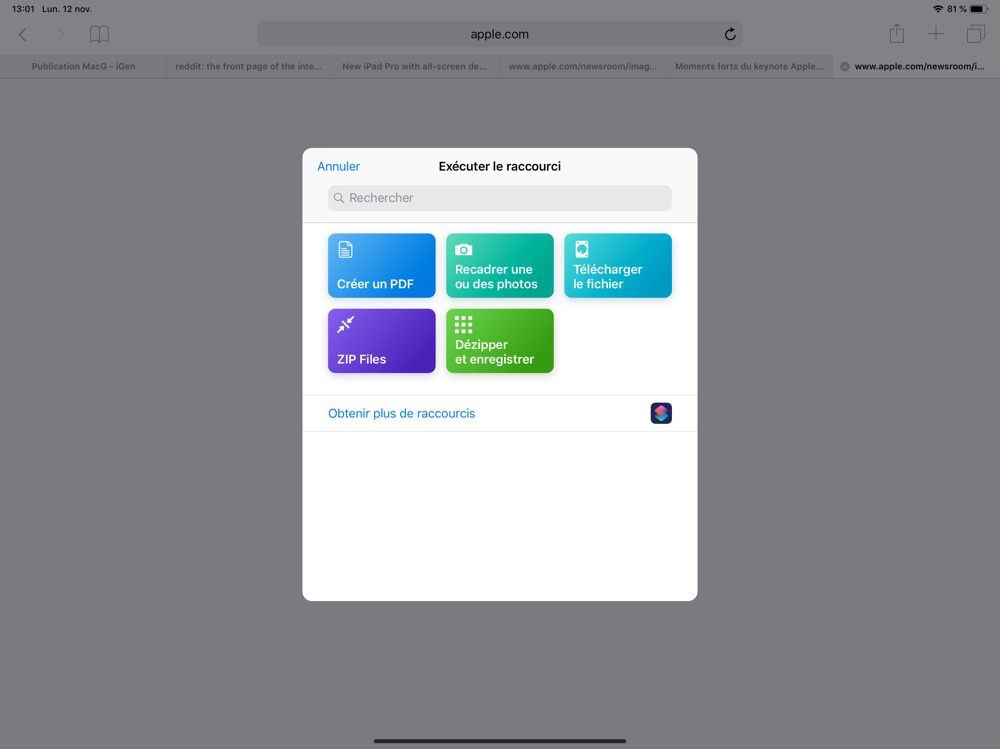Tap the 13:01 clock in status bar
Image resolution: width=1000 pixels, height=749 pixels.
click(23, 9)
